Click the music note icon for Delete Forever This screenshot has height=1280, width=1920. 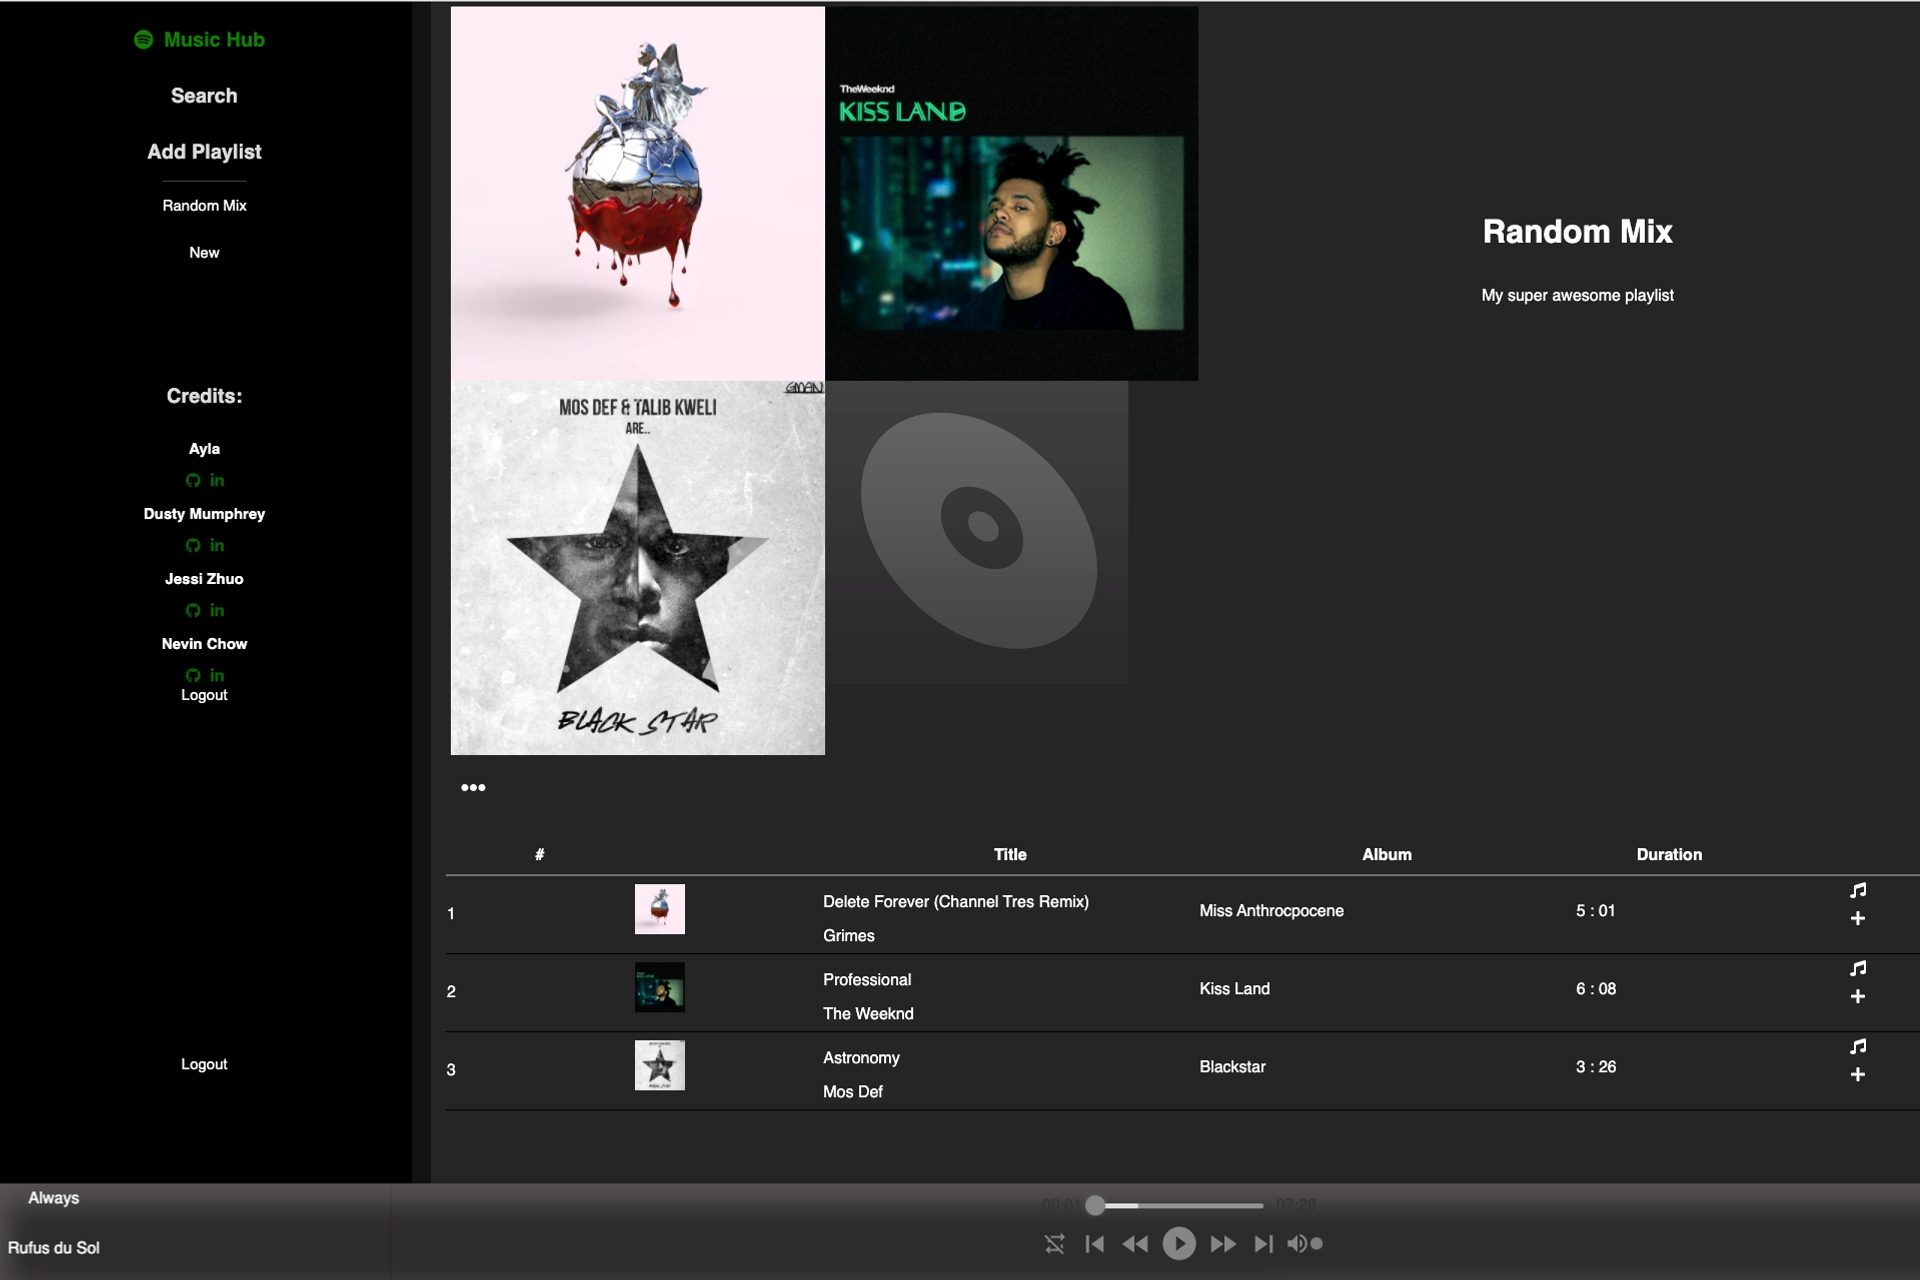click(1858, 890)
